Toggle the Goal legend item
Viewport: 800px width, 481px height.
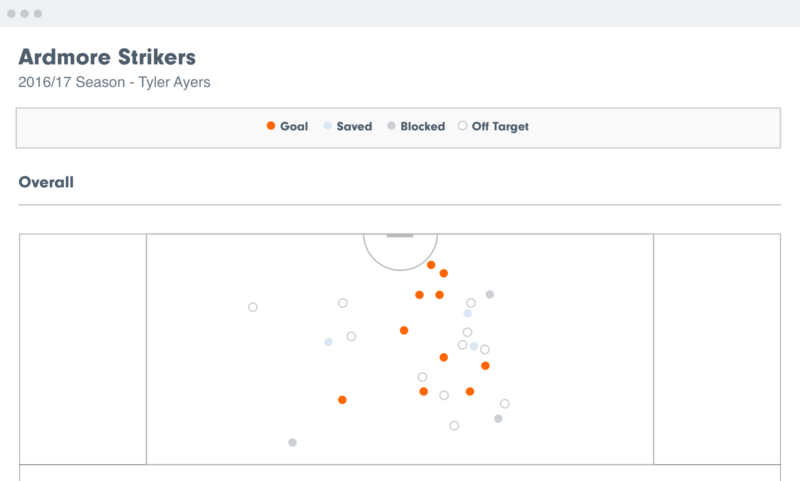(x=287, y=126)
